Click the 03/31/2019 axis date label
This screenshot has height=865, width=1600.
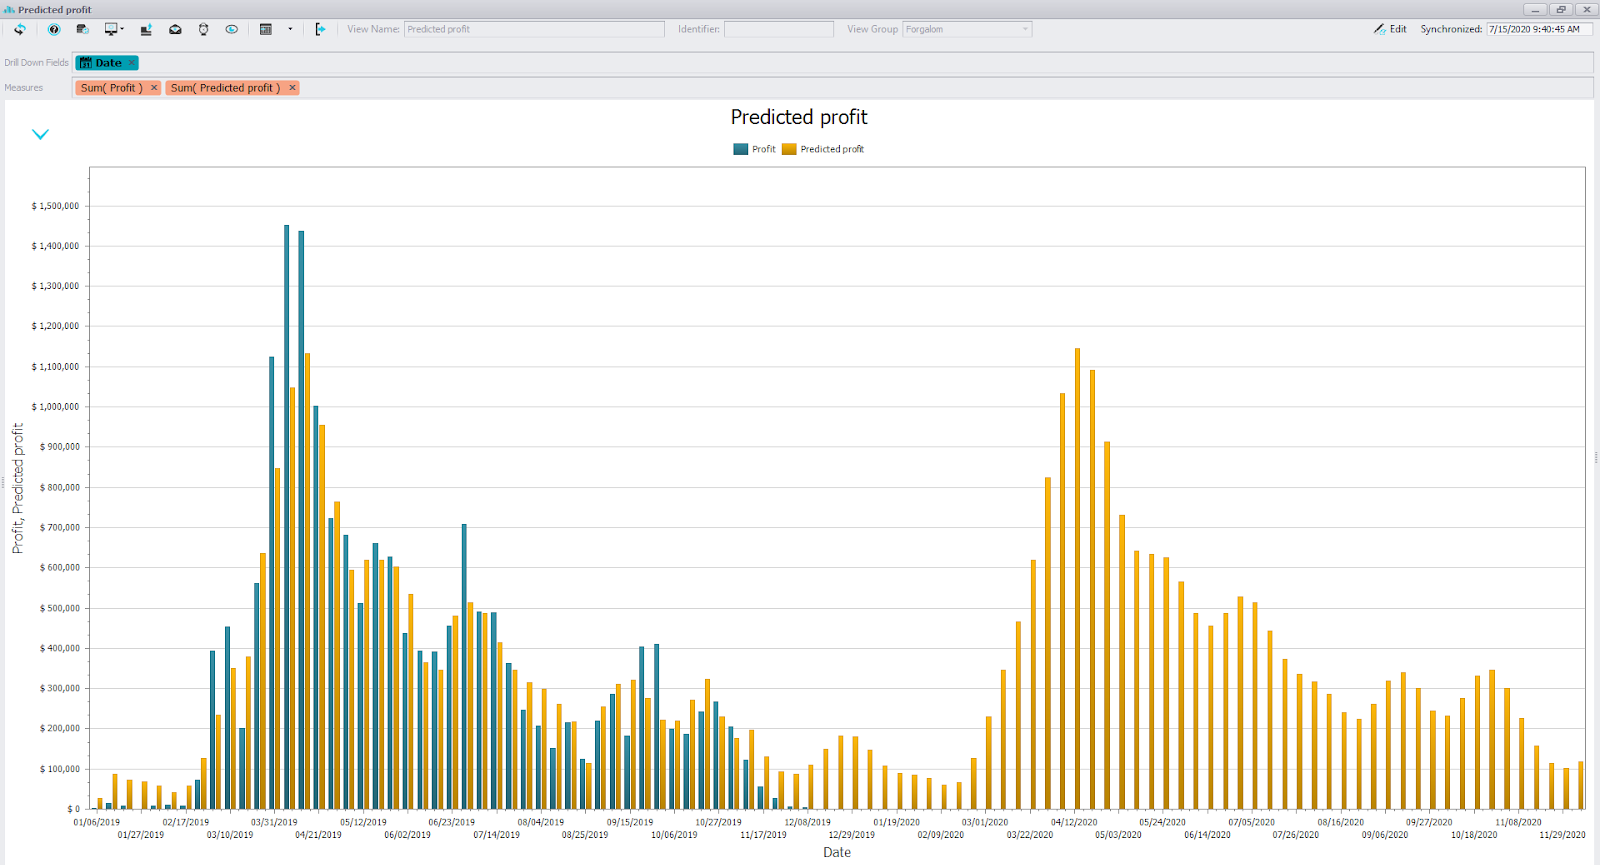pyautogui.click(x=274, y=822)
